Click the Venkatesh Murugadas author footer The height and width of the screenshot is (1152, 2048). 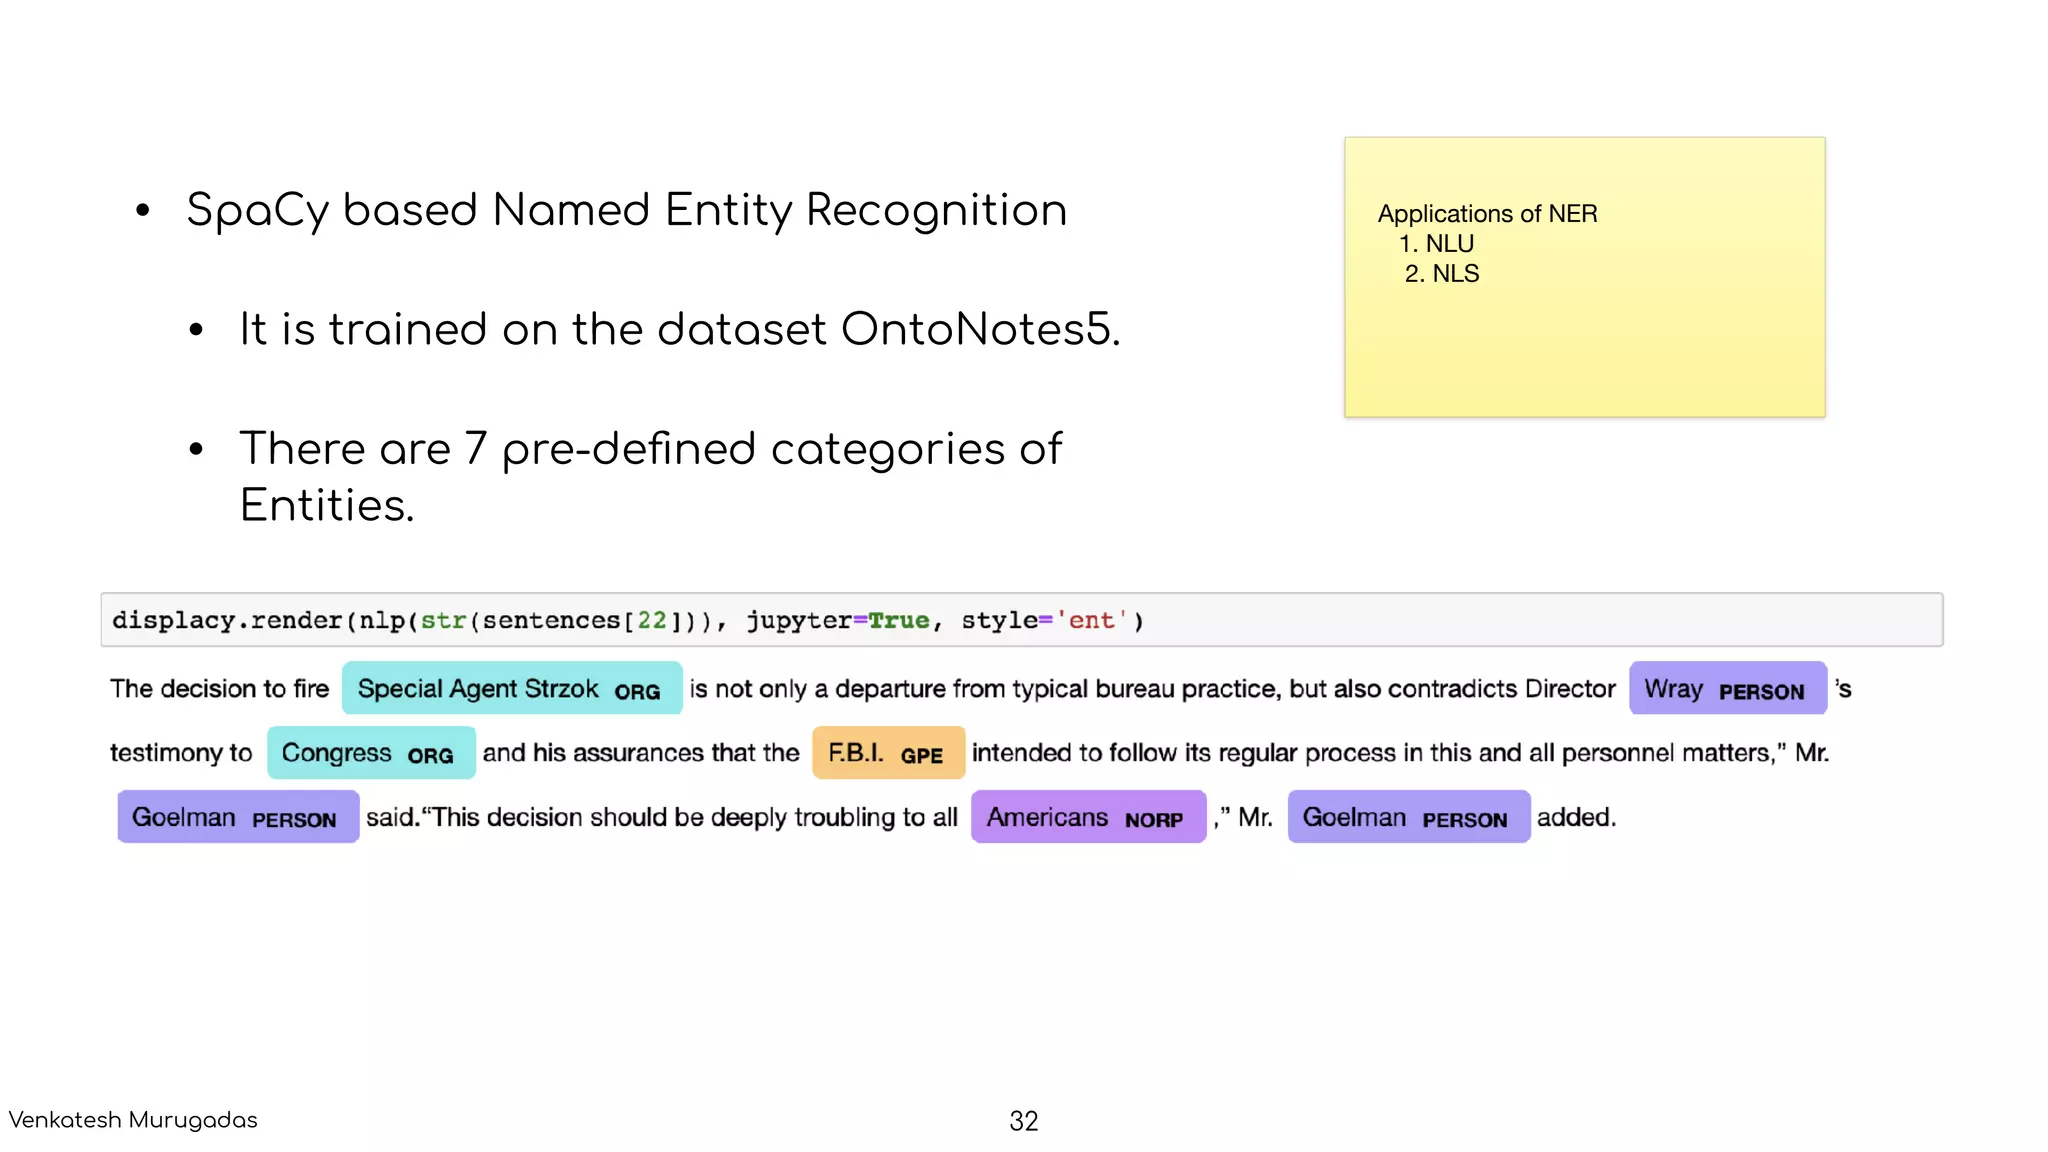(x=133, y=1120)
